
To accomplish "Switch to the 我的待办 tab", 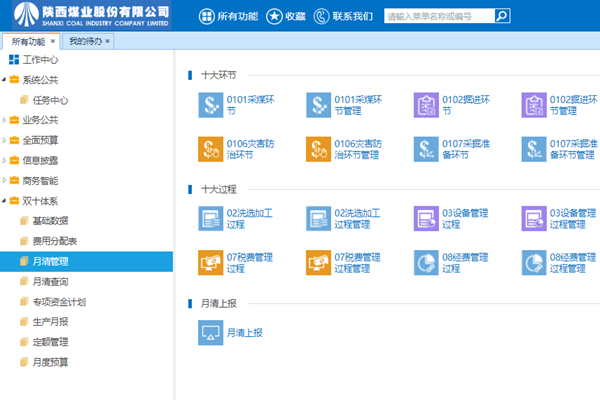I will [85, 41].
